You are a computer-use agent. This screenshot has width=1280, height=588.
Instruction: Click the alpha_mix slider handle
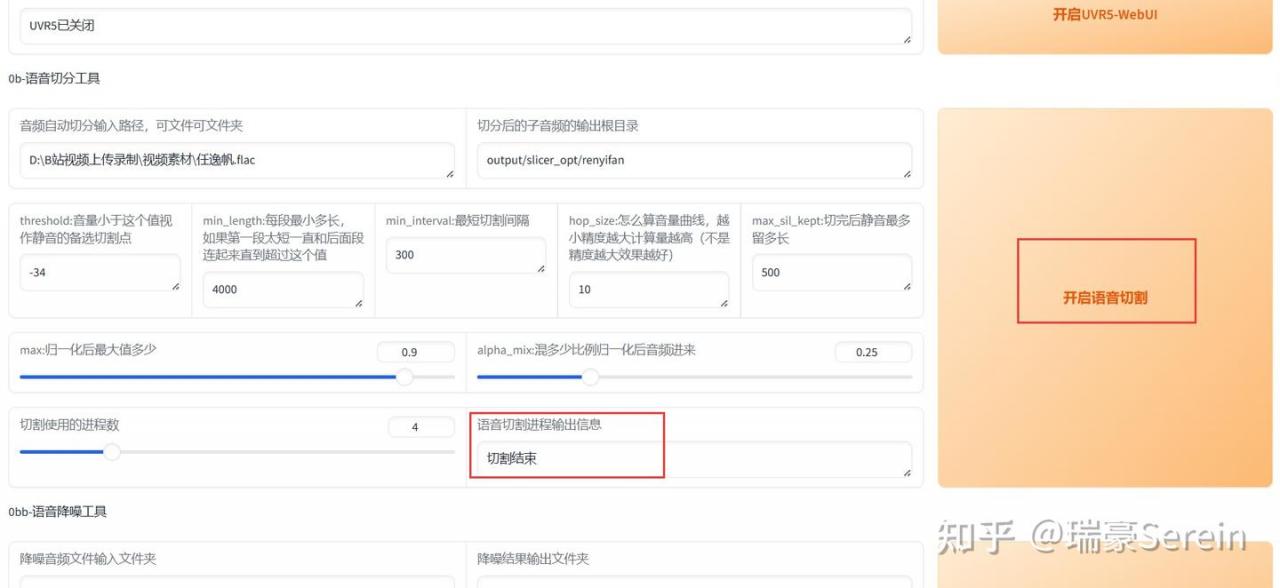[590, 377]
